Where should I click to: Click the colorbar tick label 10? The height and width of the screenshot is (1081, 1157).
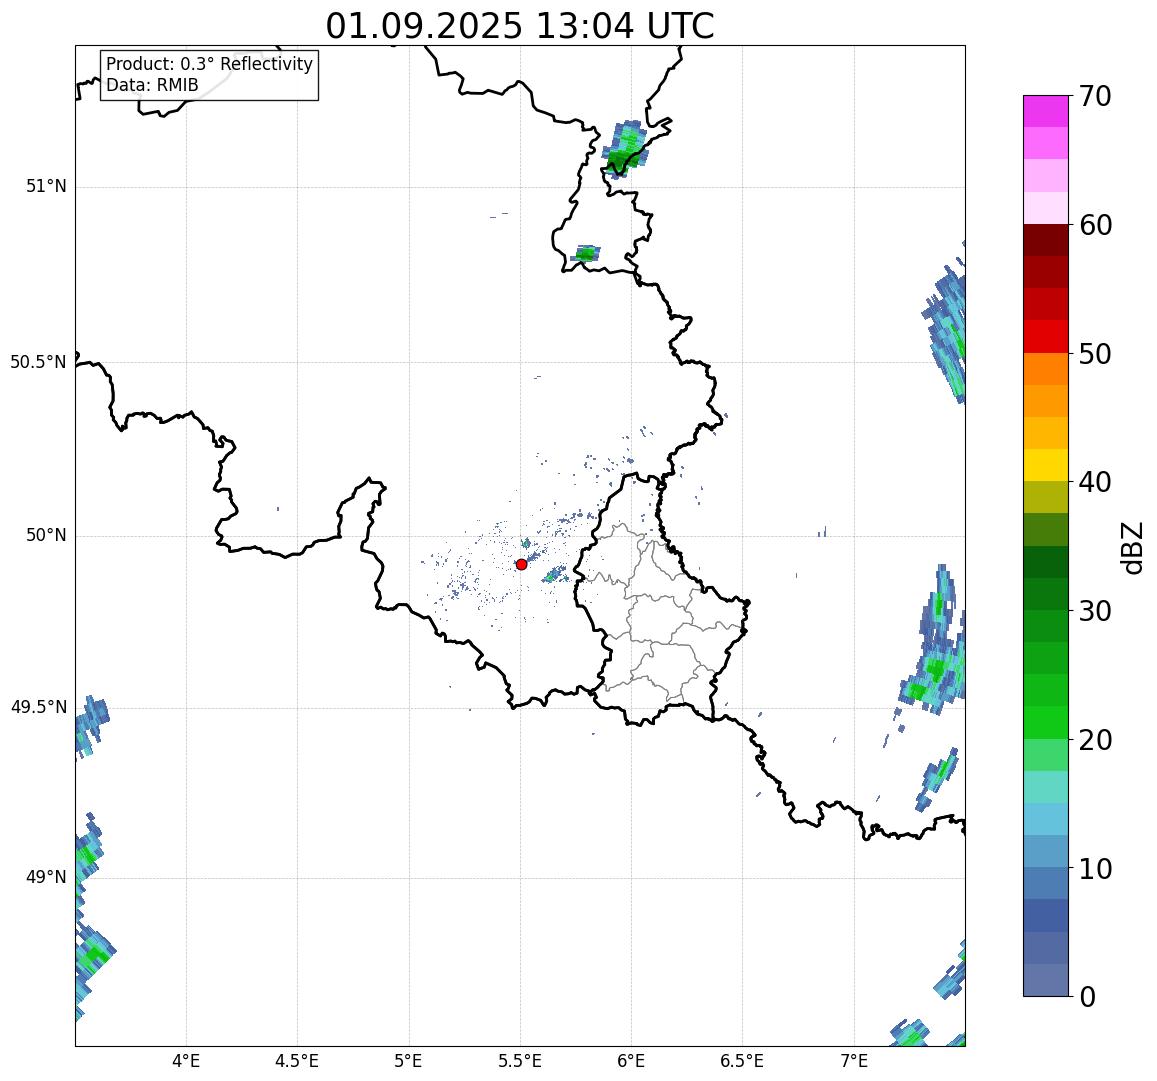[1095, 869]
